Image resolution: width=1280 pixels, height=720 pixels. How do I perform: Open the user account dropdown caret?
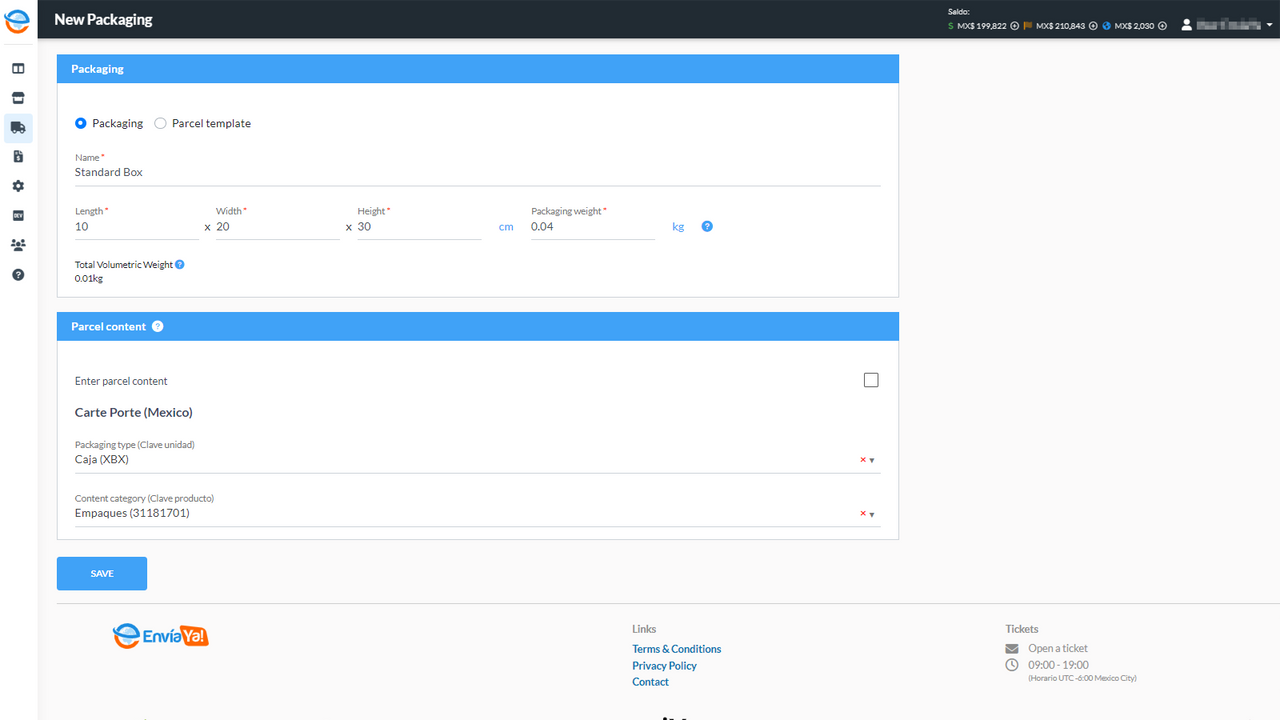point(1269,25)
